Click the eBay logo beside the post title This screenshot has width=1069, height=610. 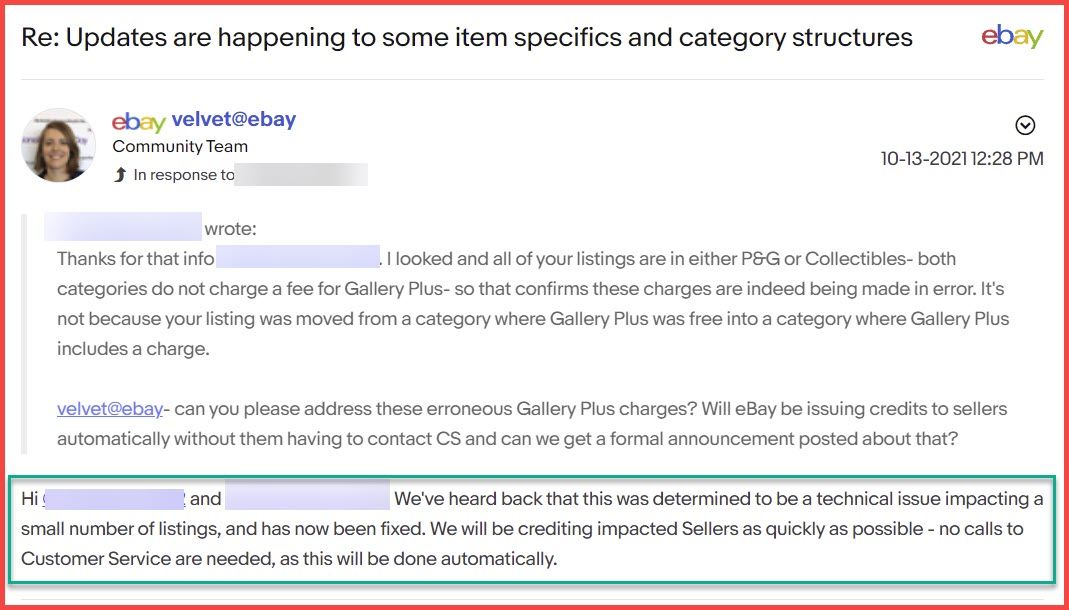coord(1012,36)
